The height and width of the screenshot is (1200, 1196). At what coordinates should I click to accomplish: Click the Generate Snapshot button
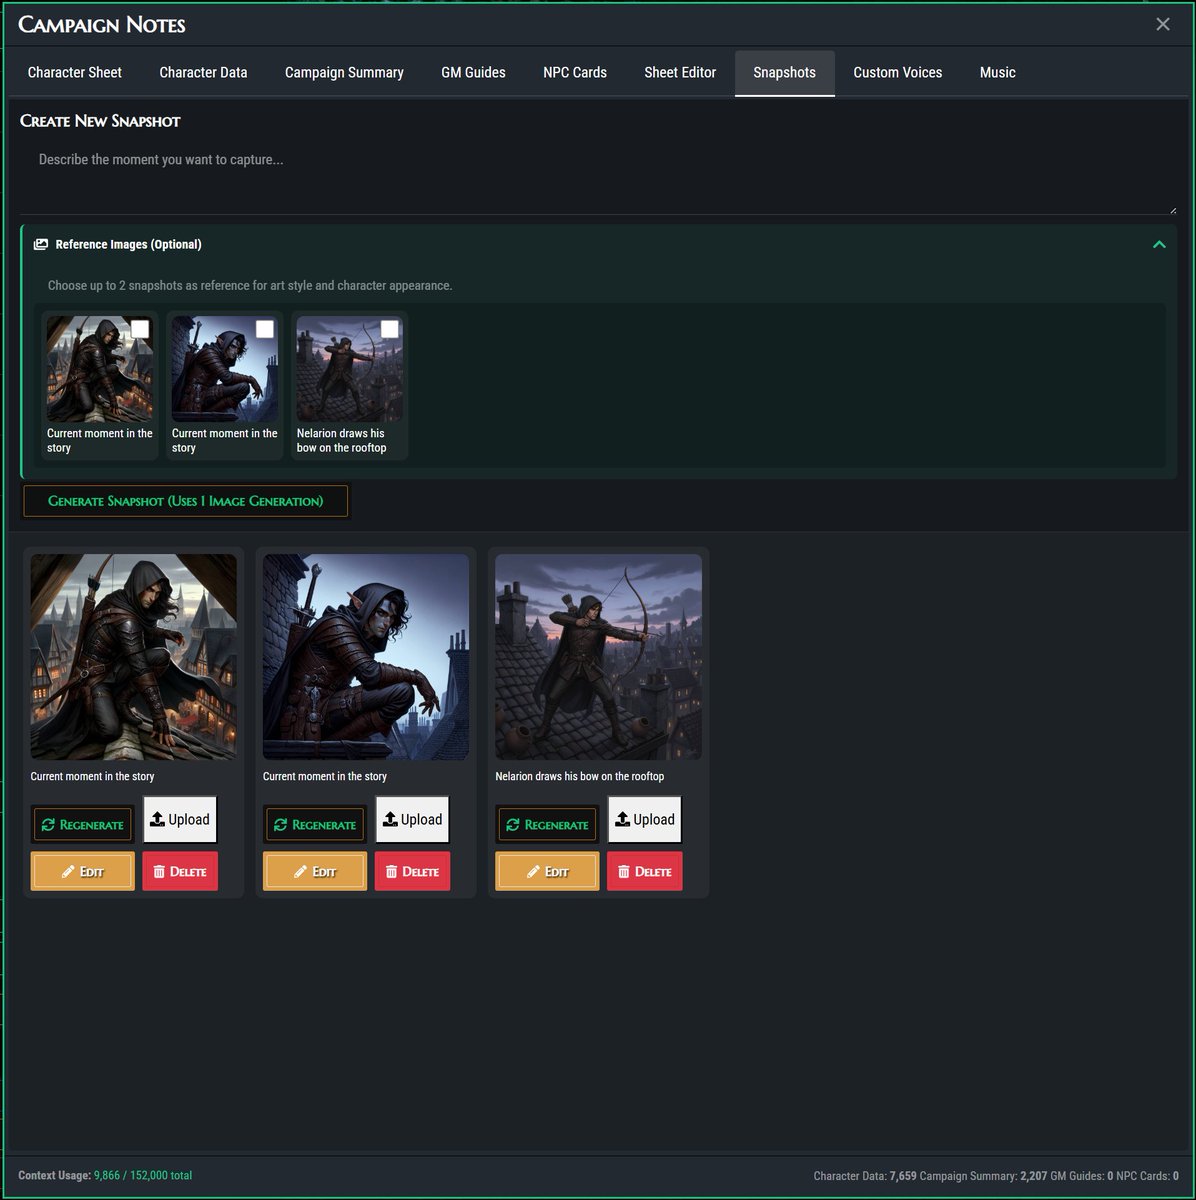point(186,501)
